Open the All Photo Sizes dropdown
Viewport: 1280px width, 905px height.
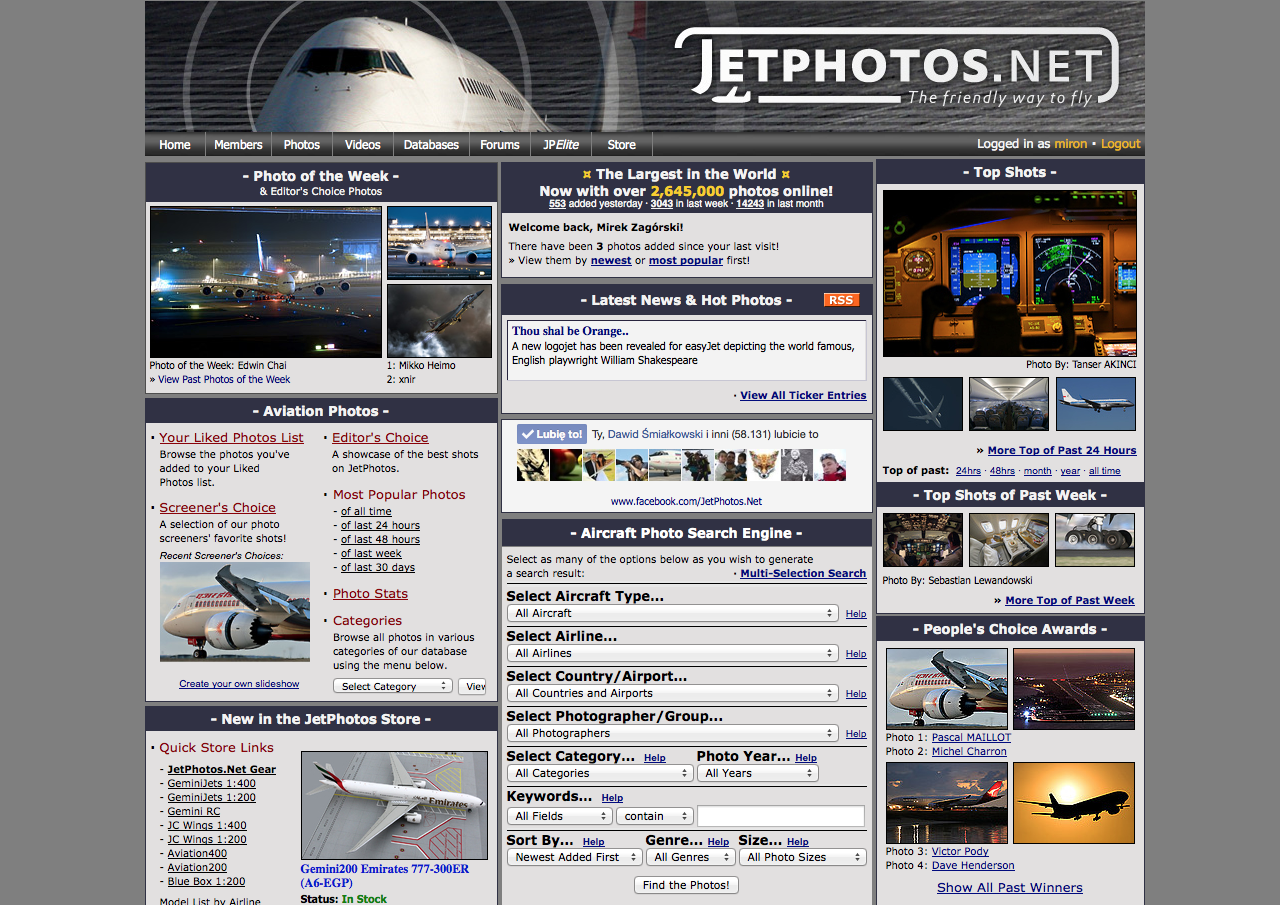[x=802, y=857]
